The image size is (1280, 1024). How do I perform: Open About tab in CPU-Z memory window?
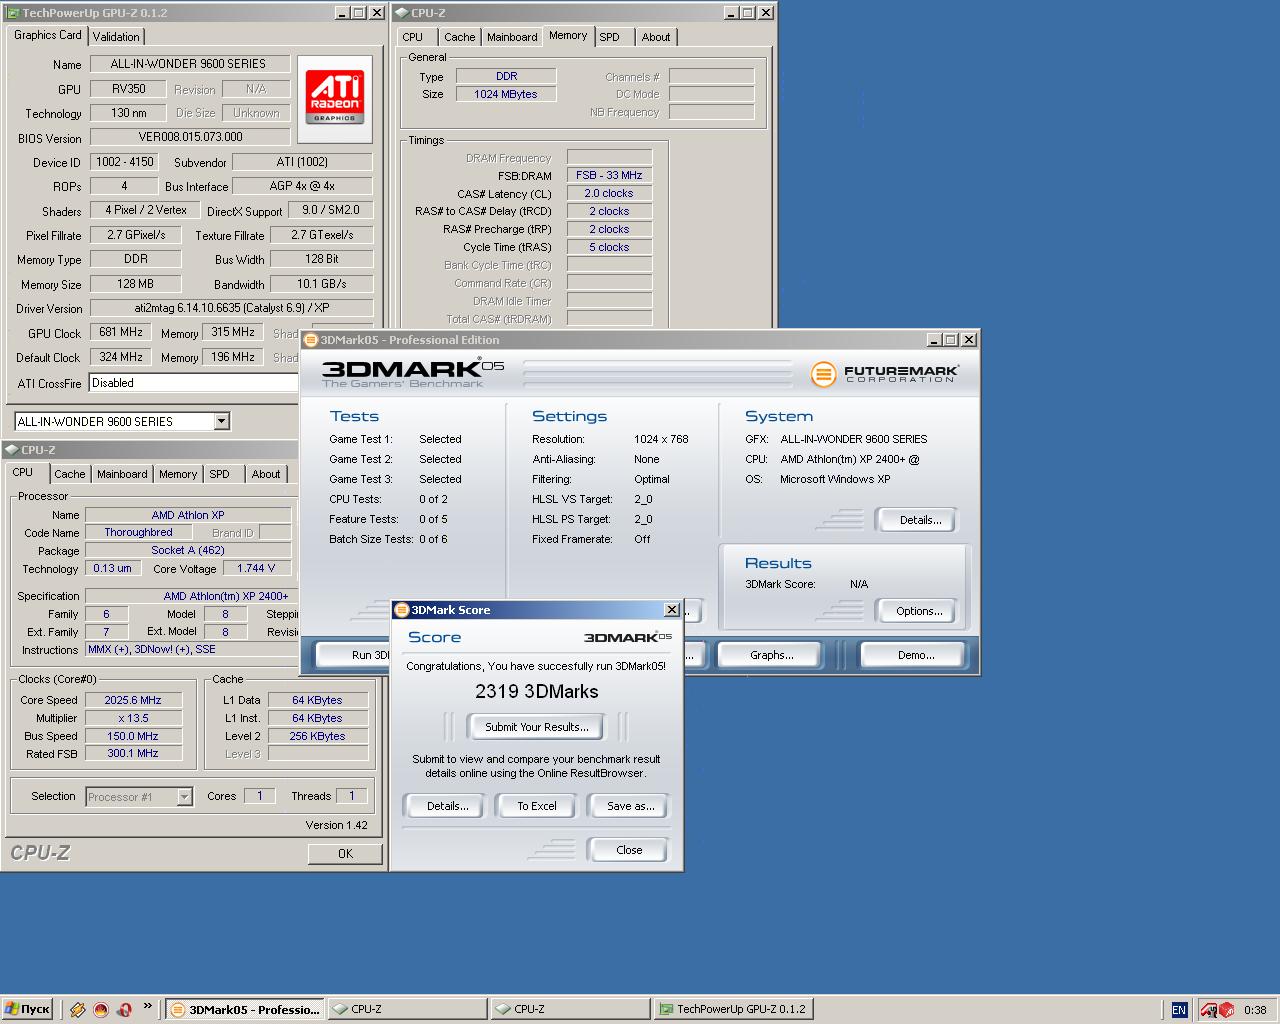click(x=656, y=37)
